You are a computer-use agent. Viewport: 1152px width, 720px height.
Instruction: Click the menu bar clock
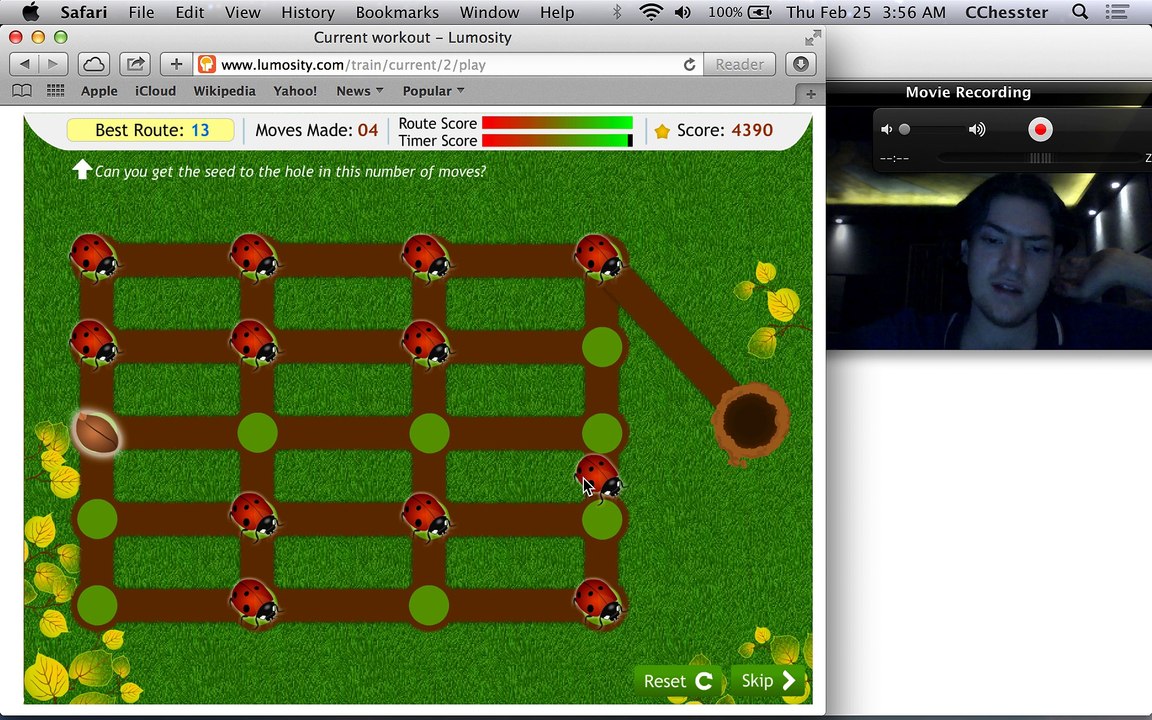click(868, 12)
